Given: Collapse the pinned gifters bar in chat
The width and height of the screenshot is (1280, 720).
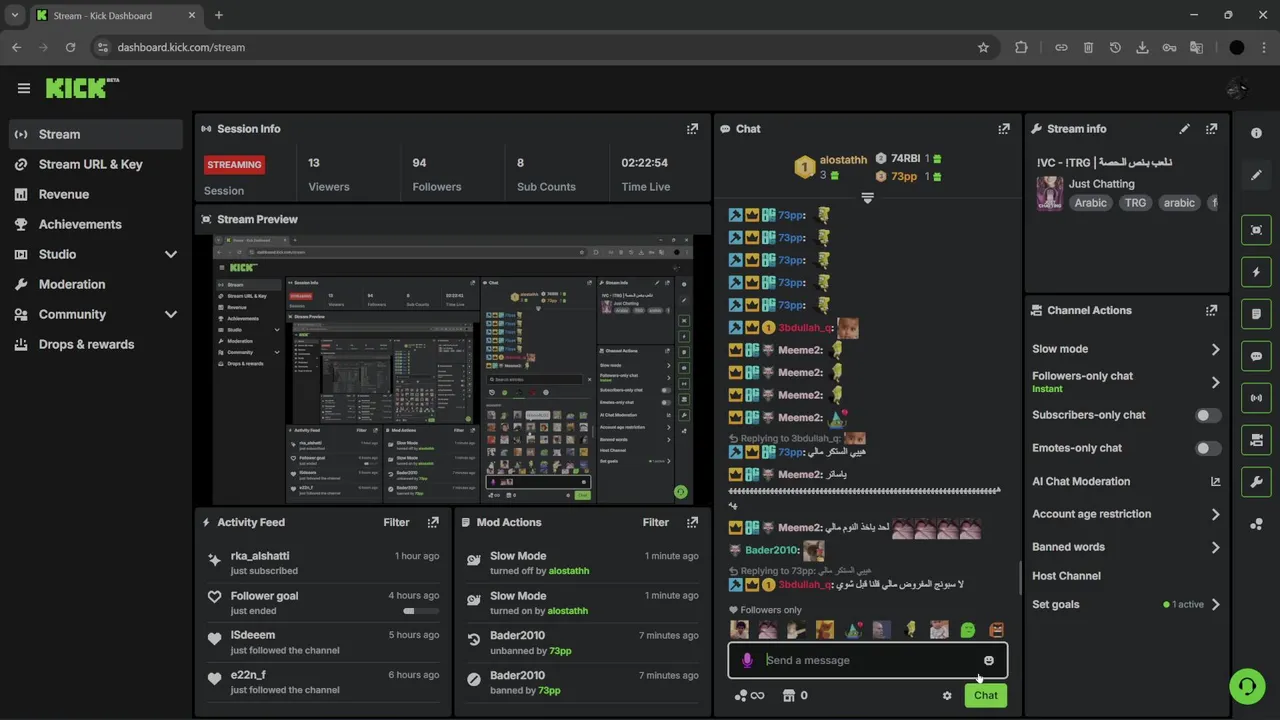Looking at the screenshot, I should (868, 198).
